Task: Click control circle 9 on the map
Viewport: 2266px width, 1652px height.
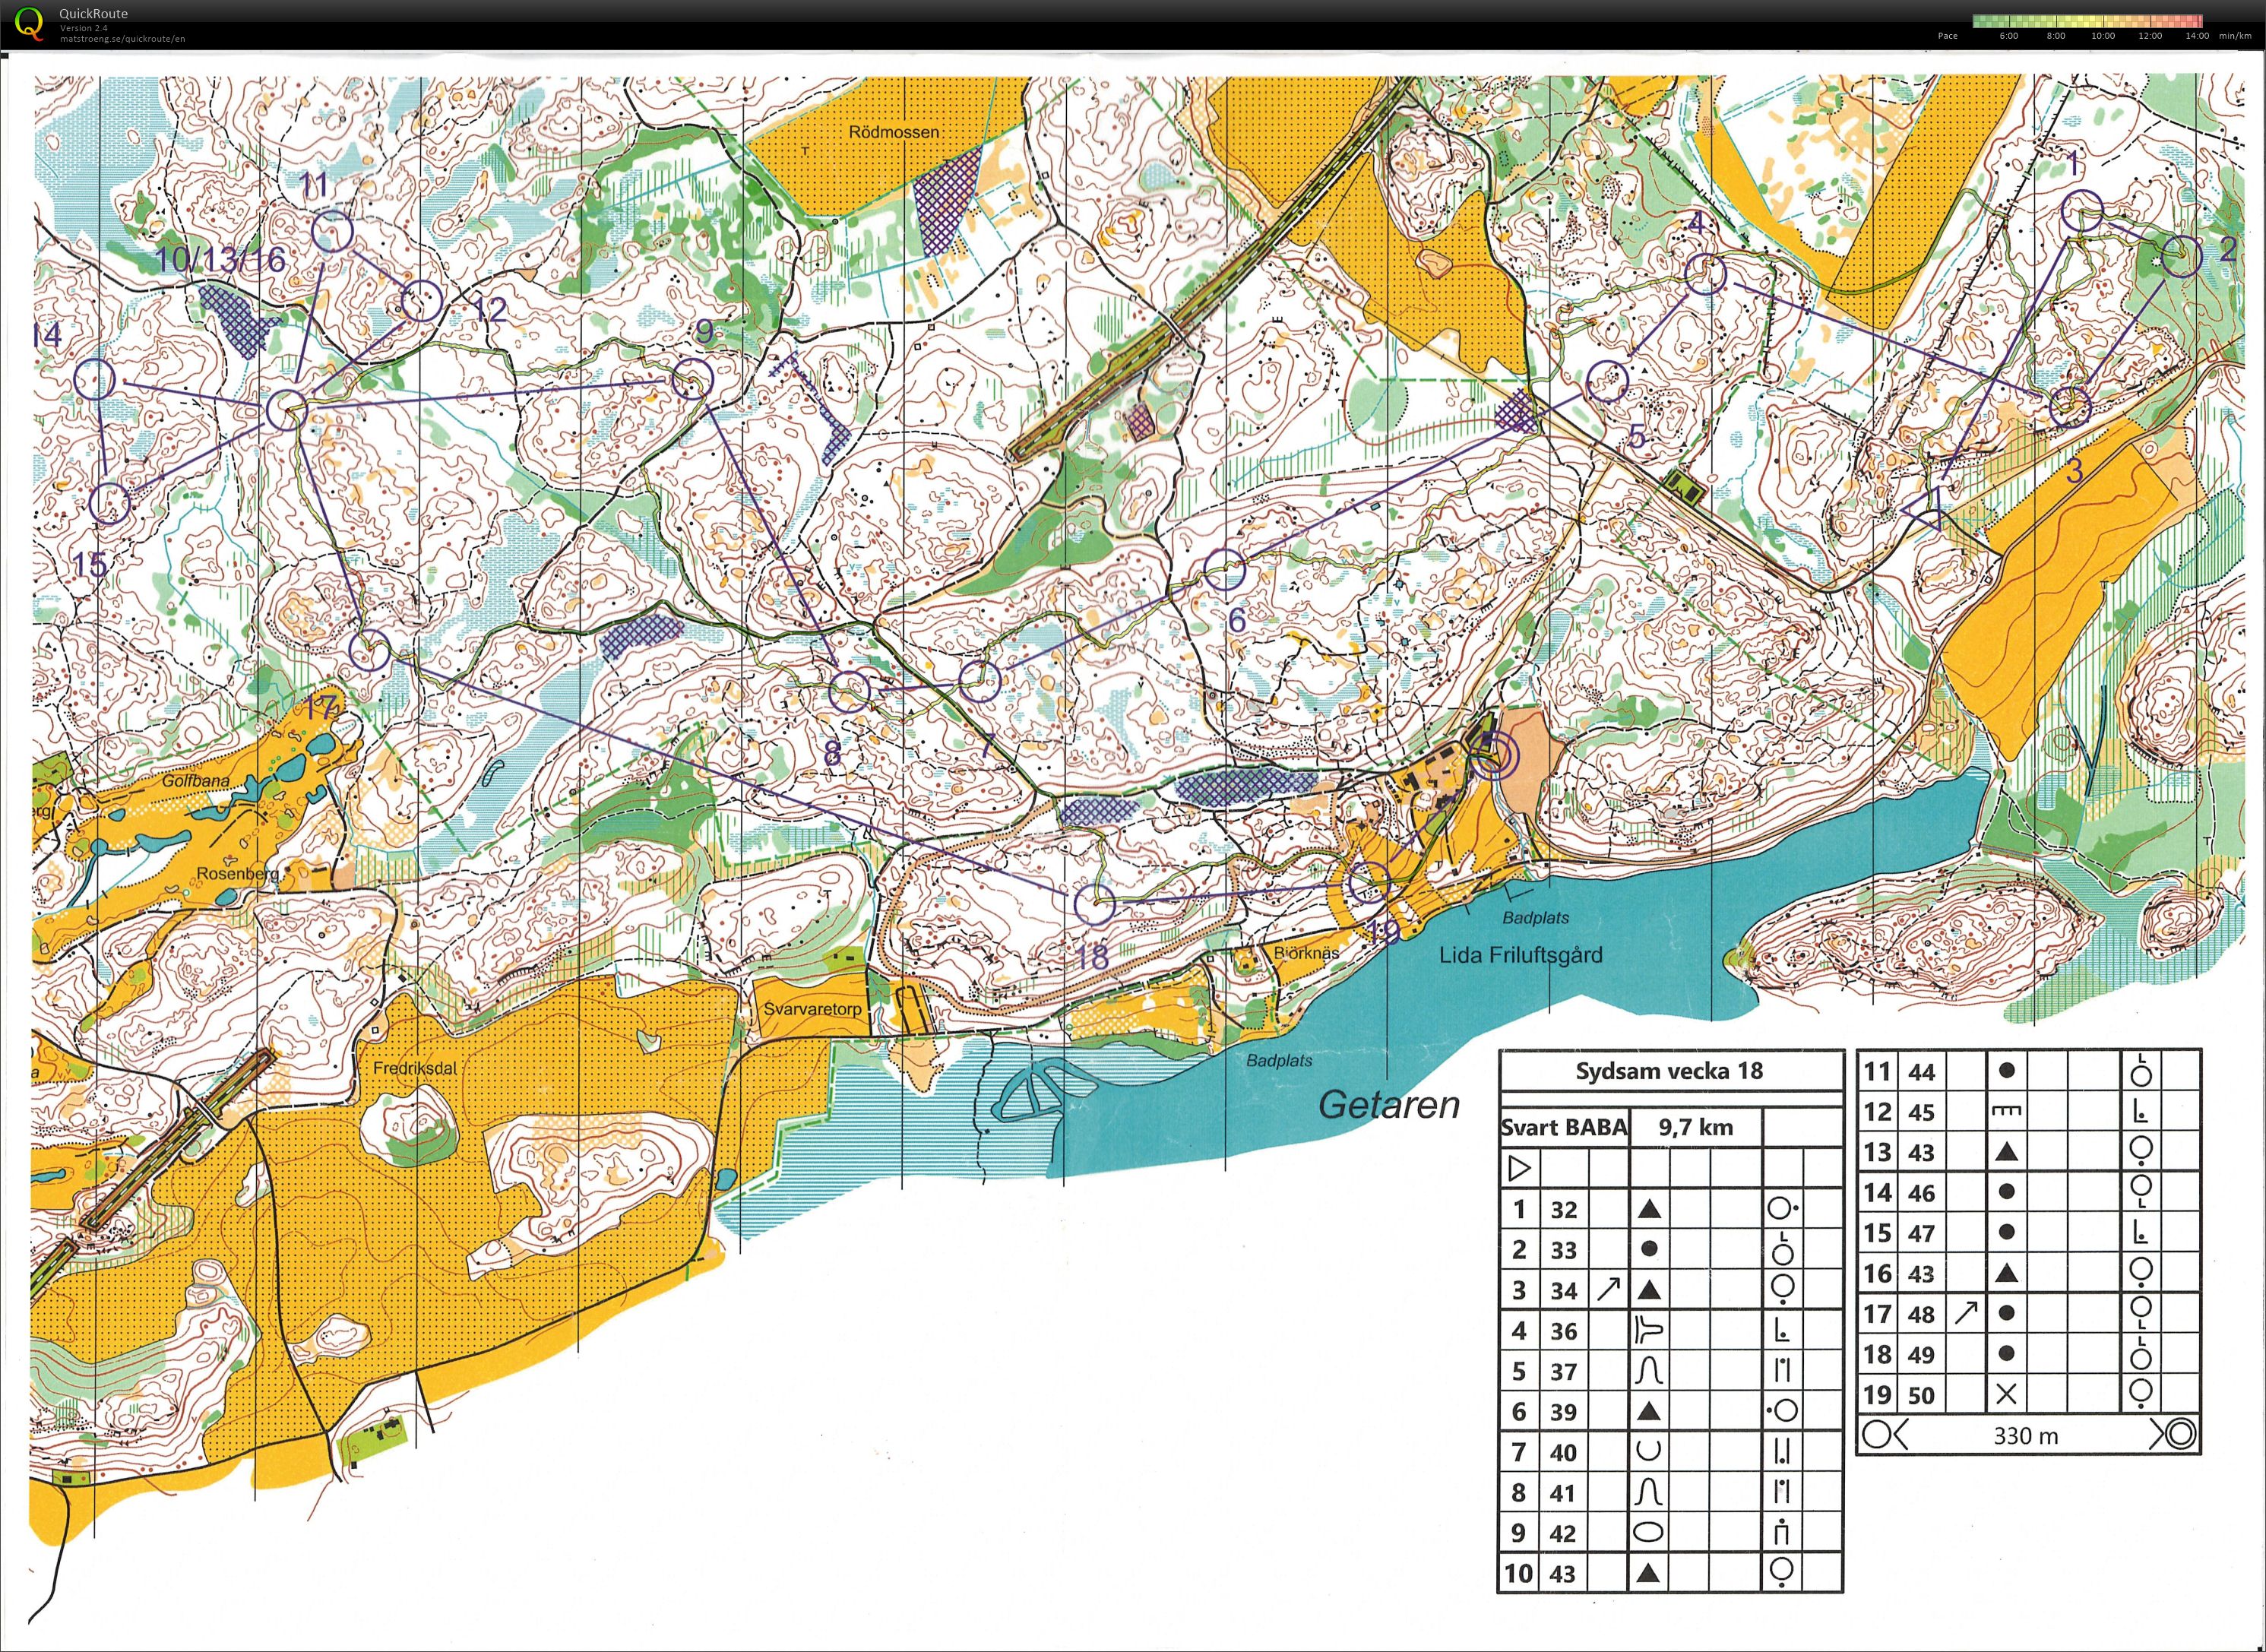Action: click(x=692, y=380)
